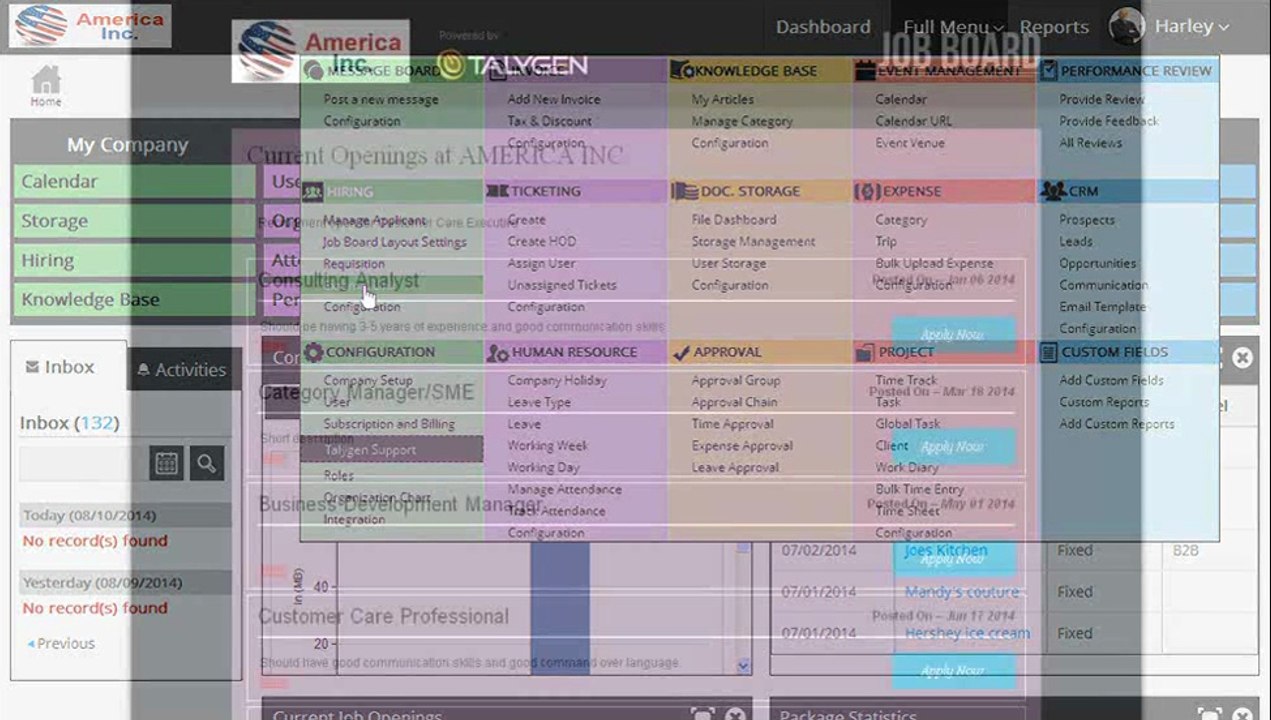Click the Performance Review section icon

coord(1049,71)
